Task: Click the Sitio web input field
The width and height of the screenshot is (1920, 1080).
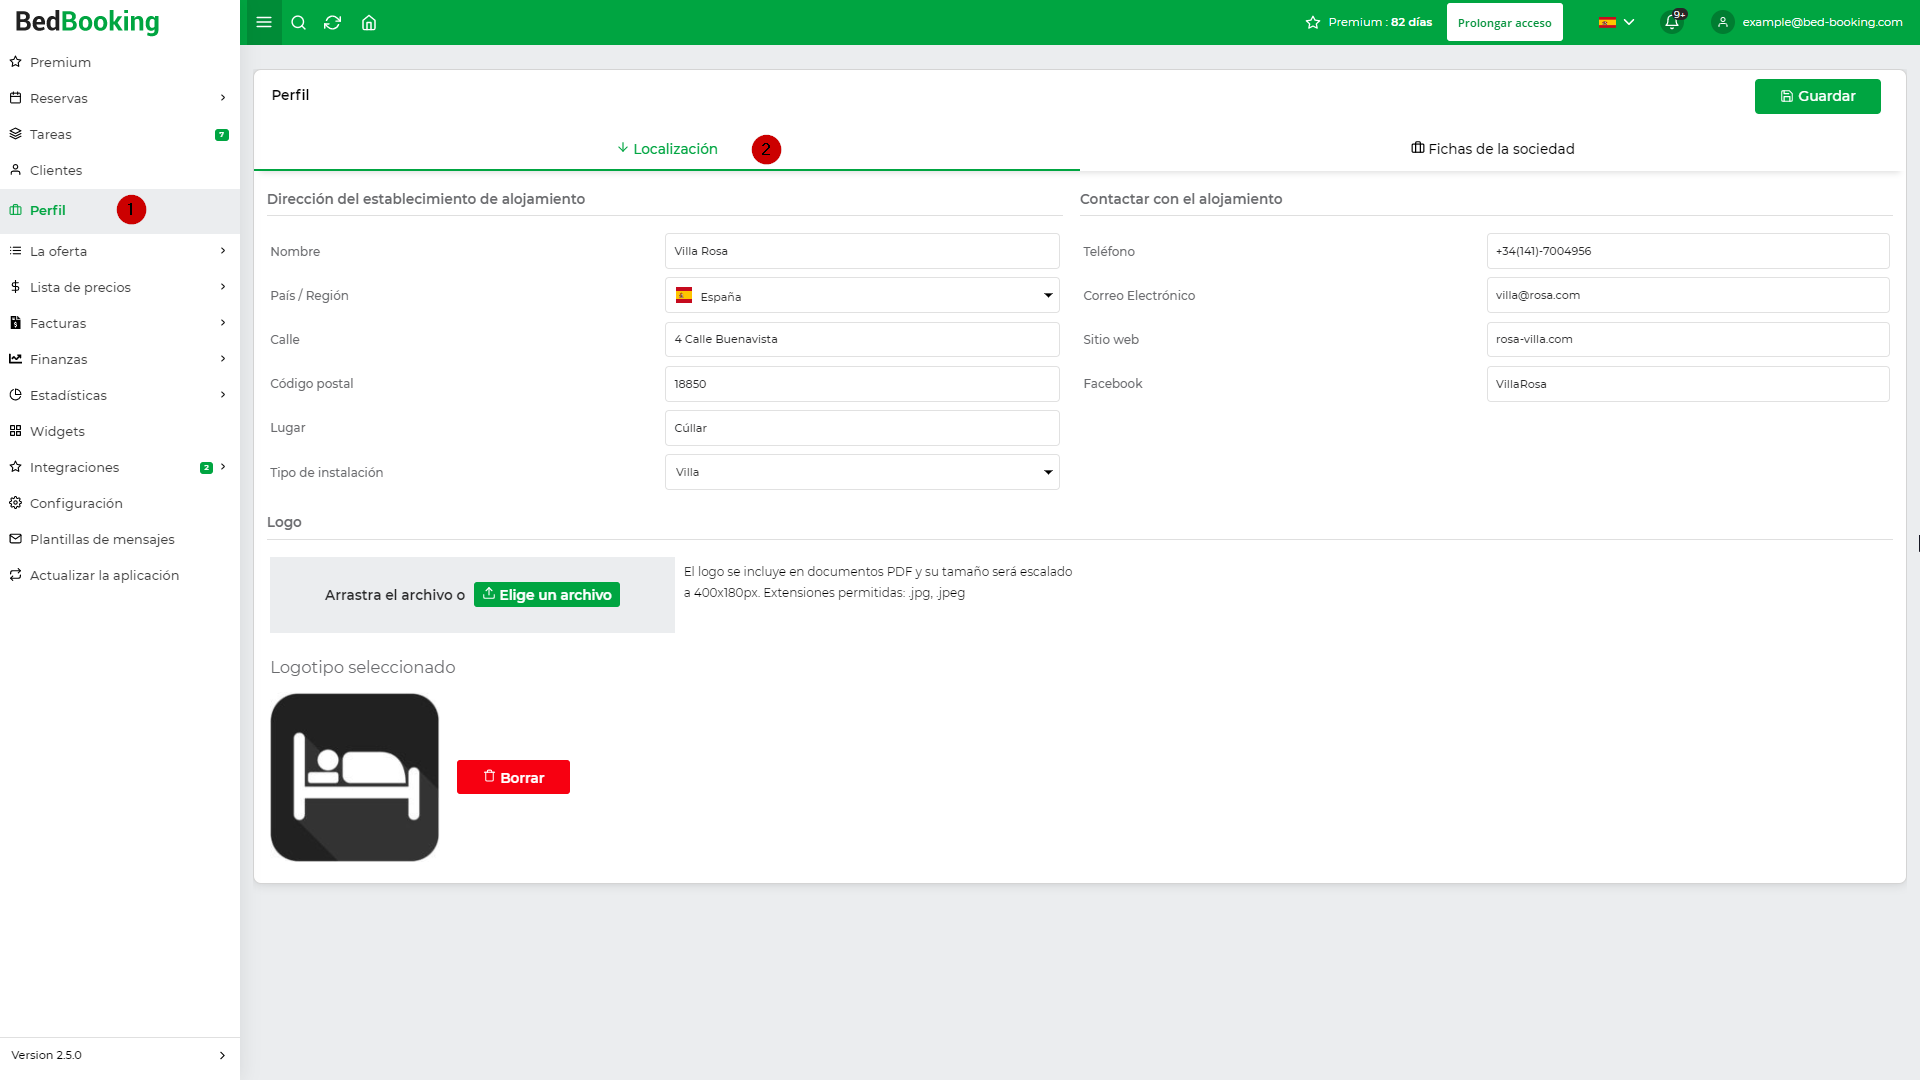Action: (x=1688, y=339)
